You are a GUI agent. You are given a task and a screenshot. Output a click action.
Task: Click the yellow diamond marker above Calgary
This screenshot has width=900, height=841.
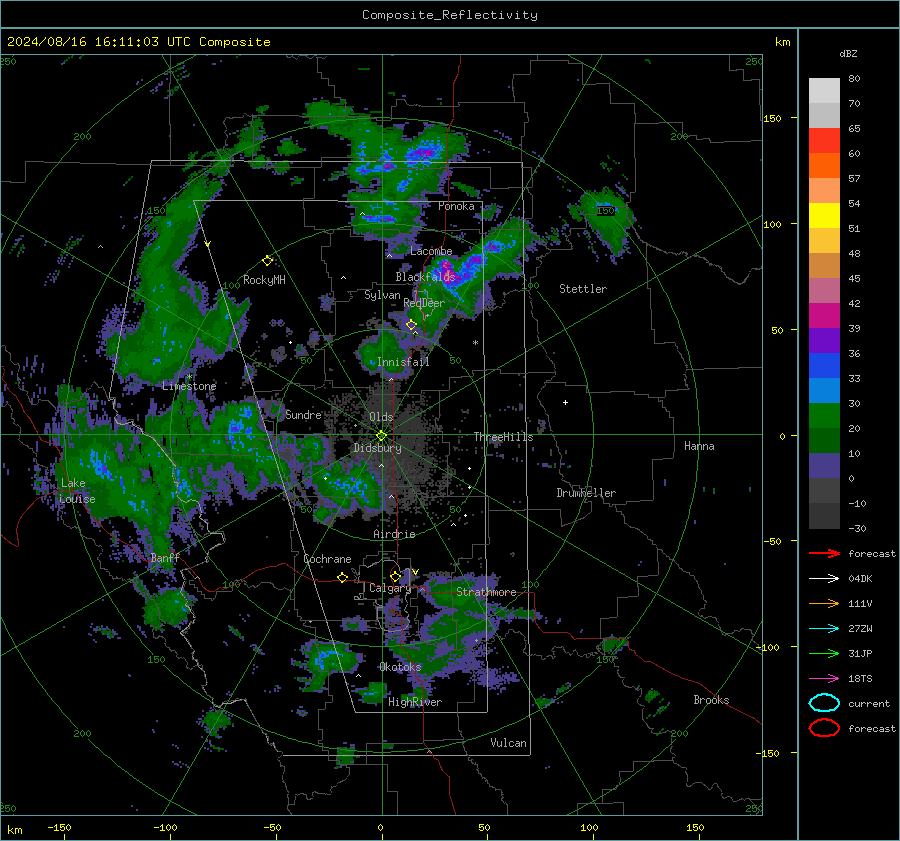pos(395,576)
